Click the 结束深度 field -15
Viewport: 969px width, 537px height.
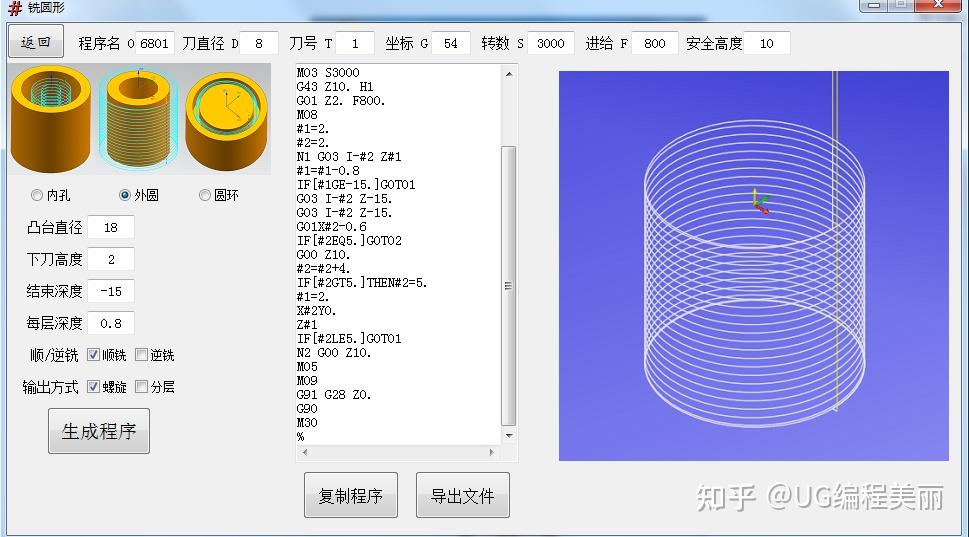click(x=111, y=291)
